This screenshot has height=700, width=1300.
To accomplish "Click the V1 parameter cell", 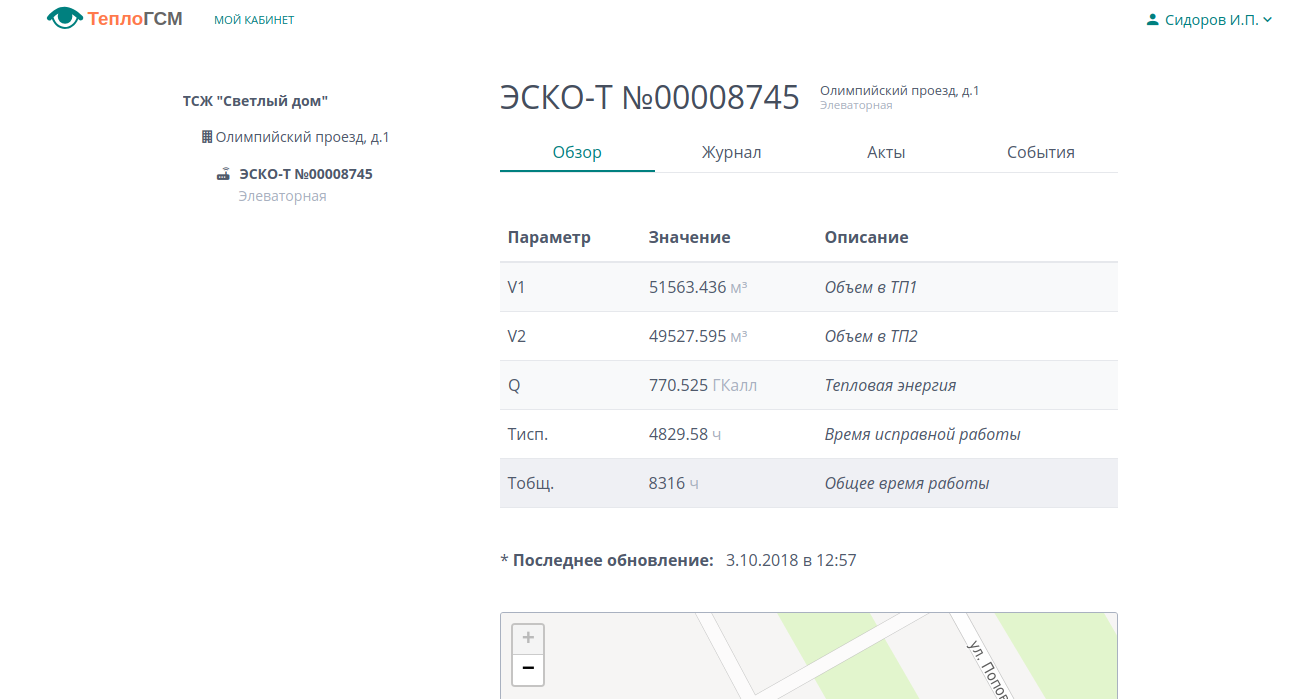I will click(516, 288).
